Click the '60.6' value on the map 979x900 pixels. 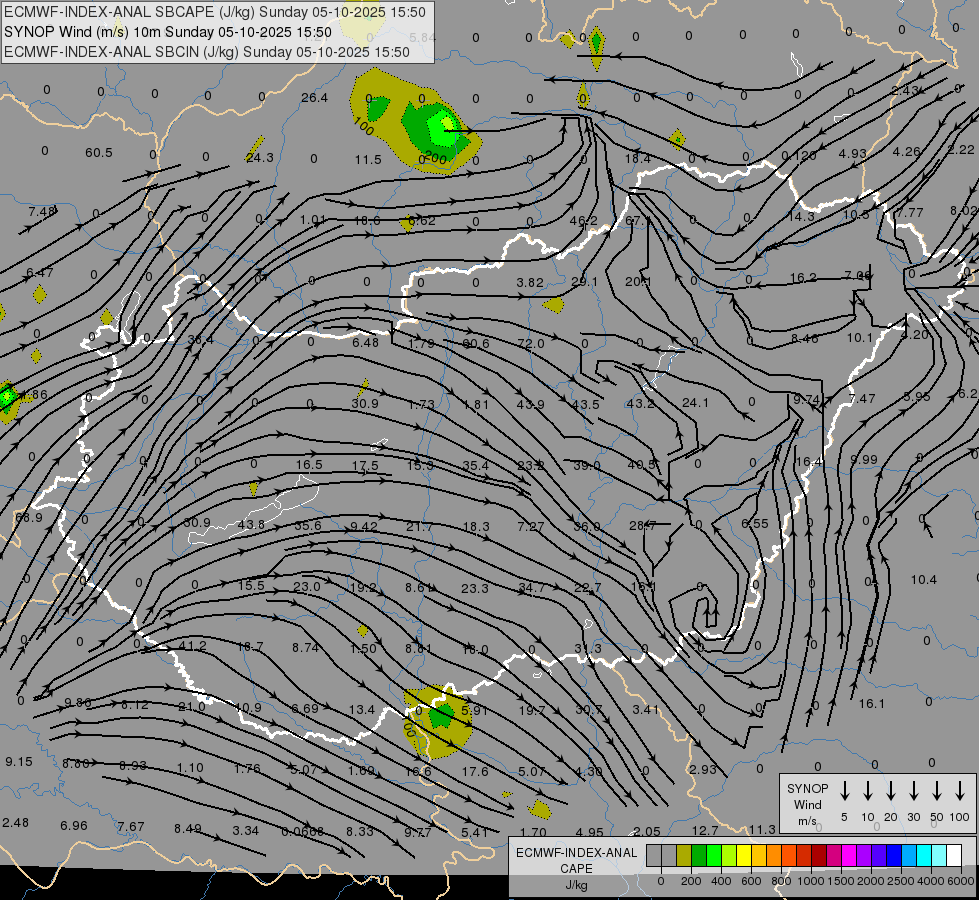476,344
